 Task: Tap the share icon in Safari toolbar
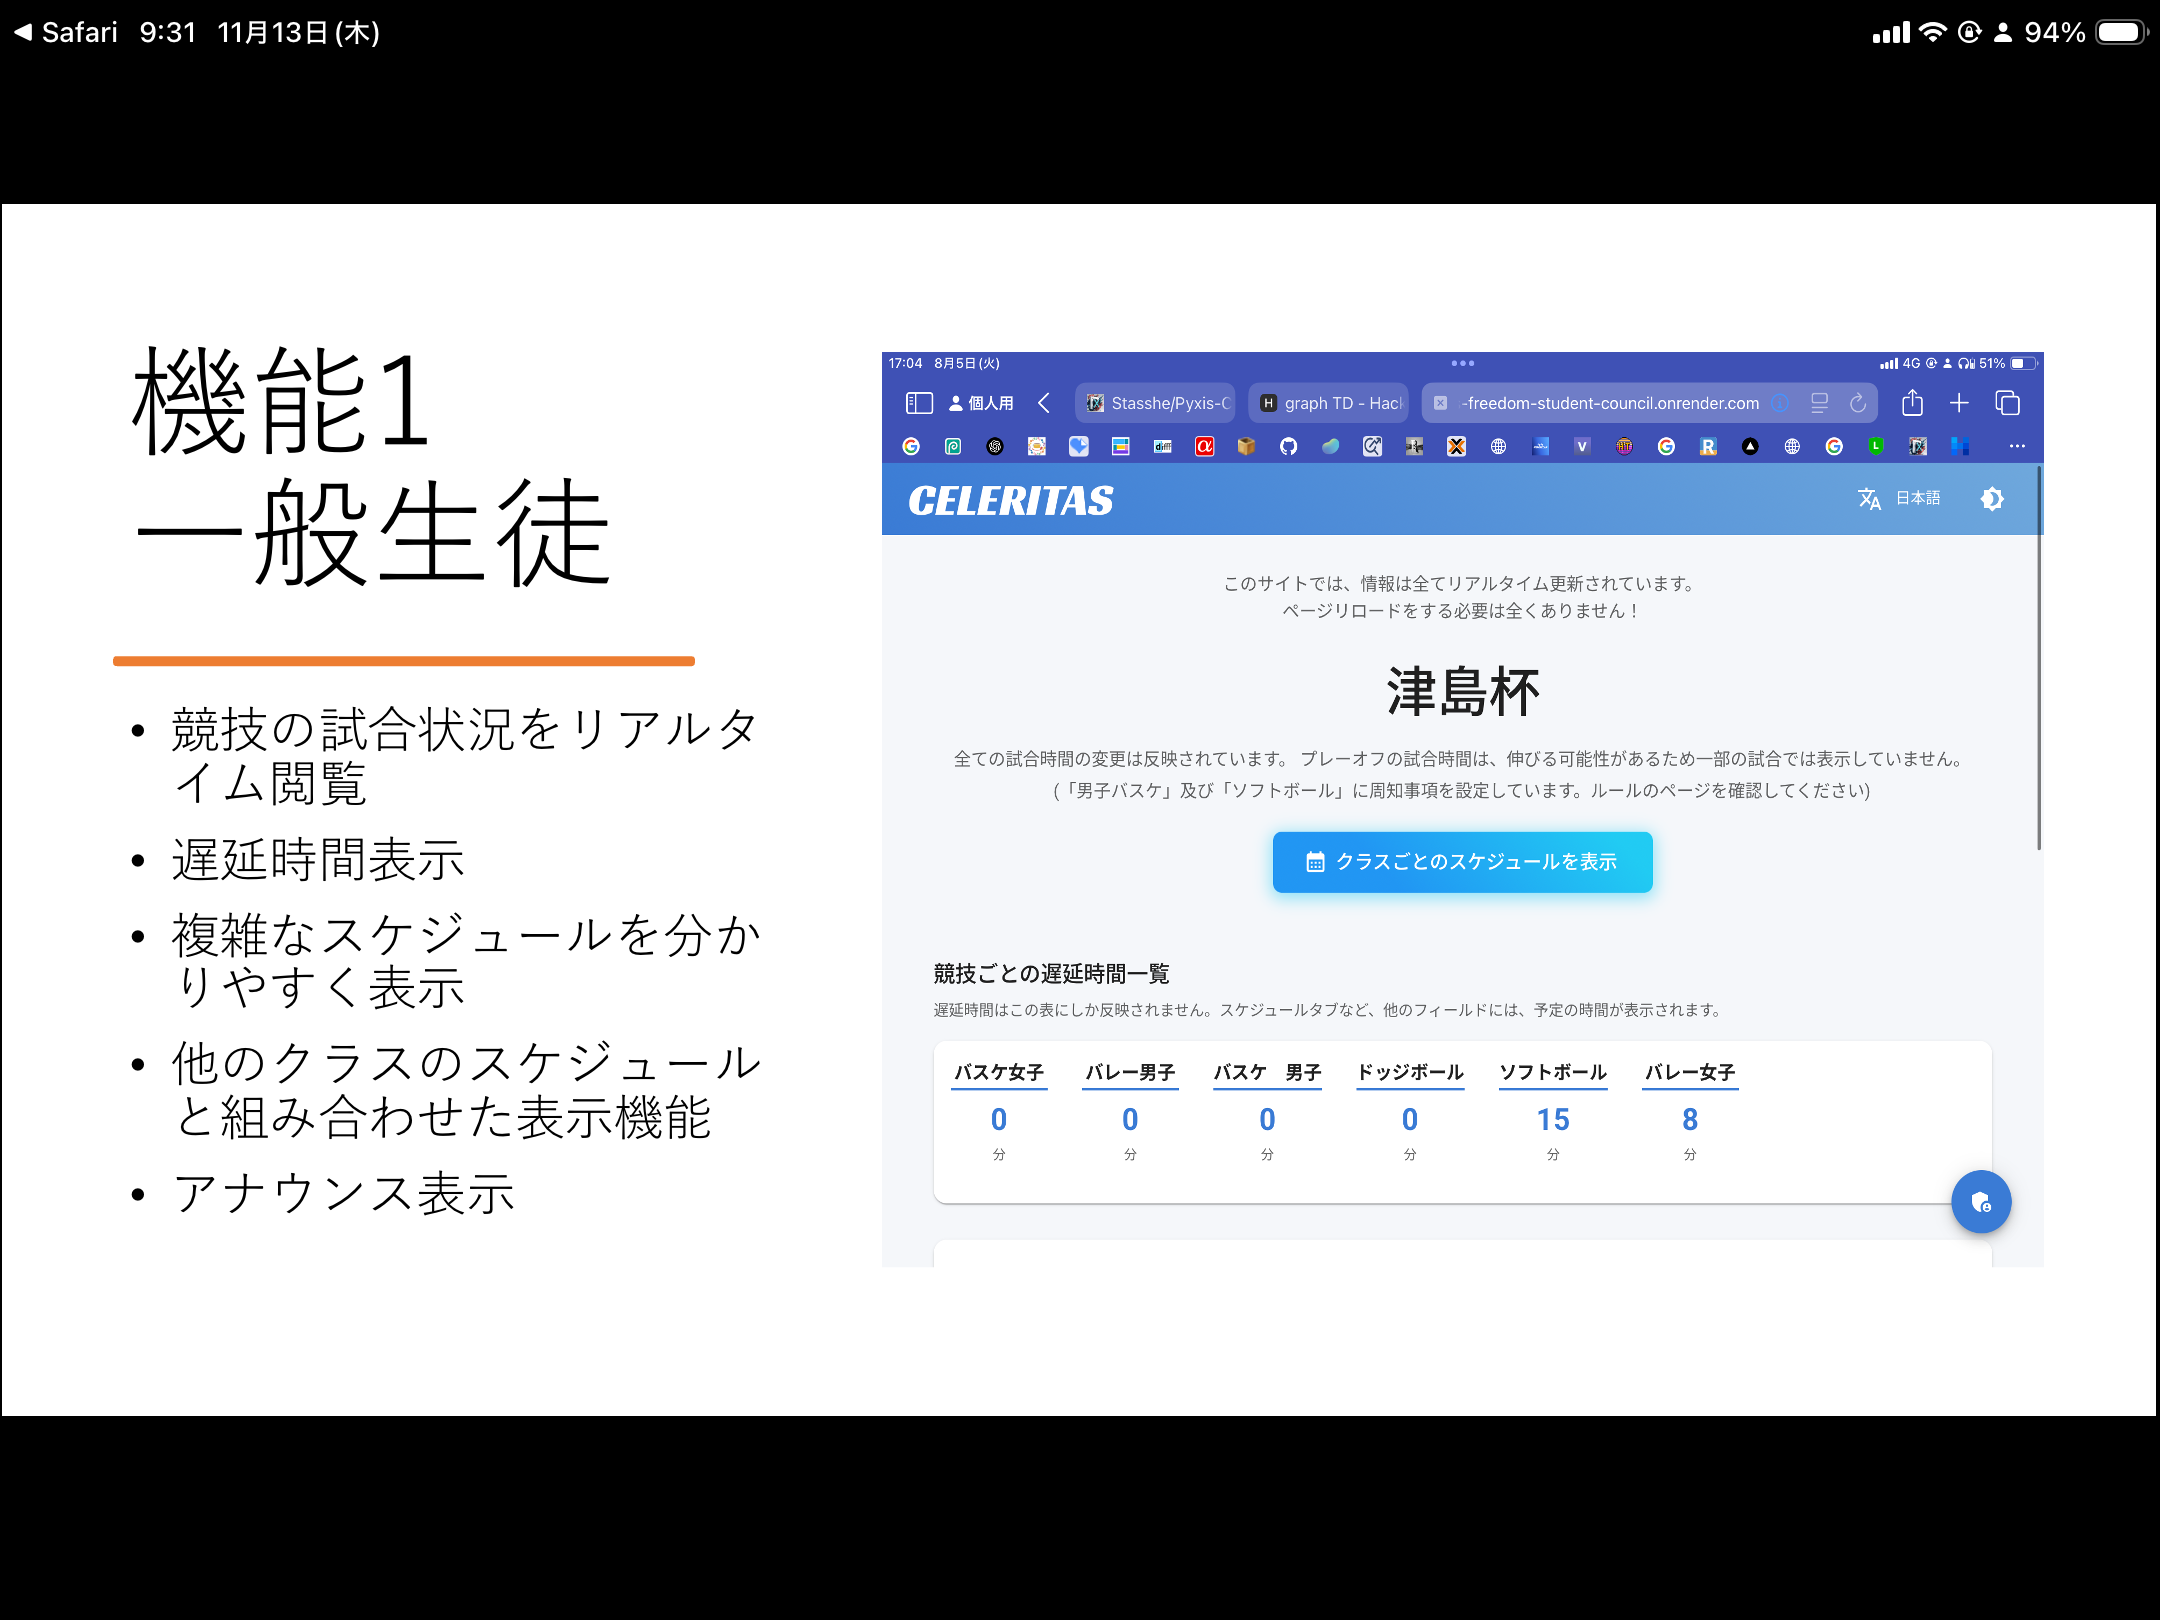coord(1913,403)
